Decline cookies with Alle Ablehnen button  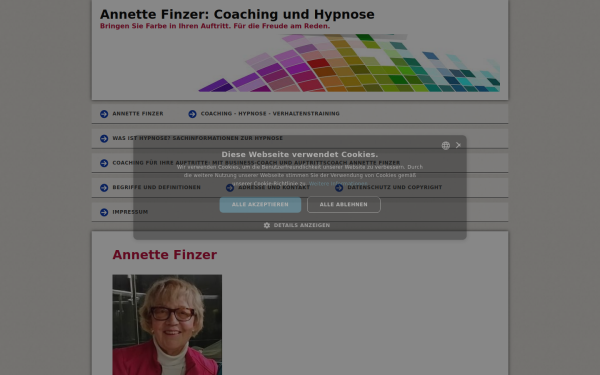click(x=344, y=205)
